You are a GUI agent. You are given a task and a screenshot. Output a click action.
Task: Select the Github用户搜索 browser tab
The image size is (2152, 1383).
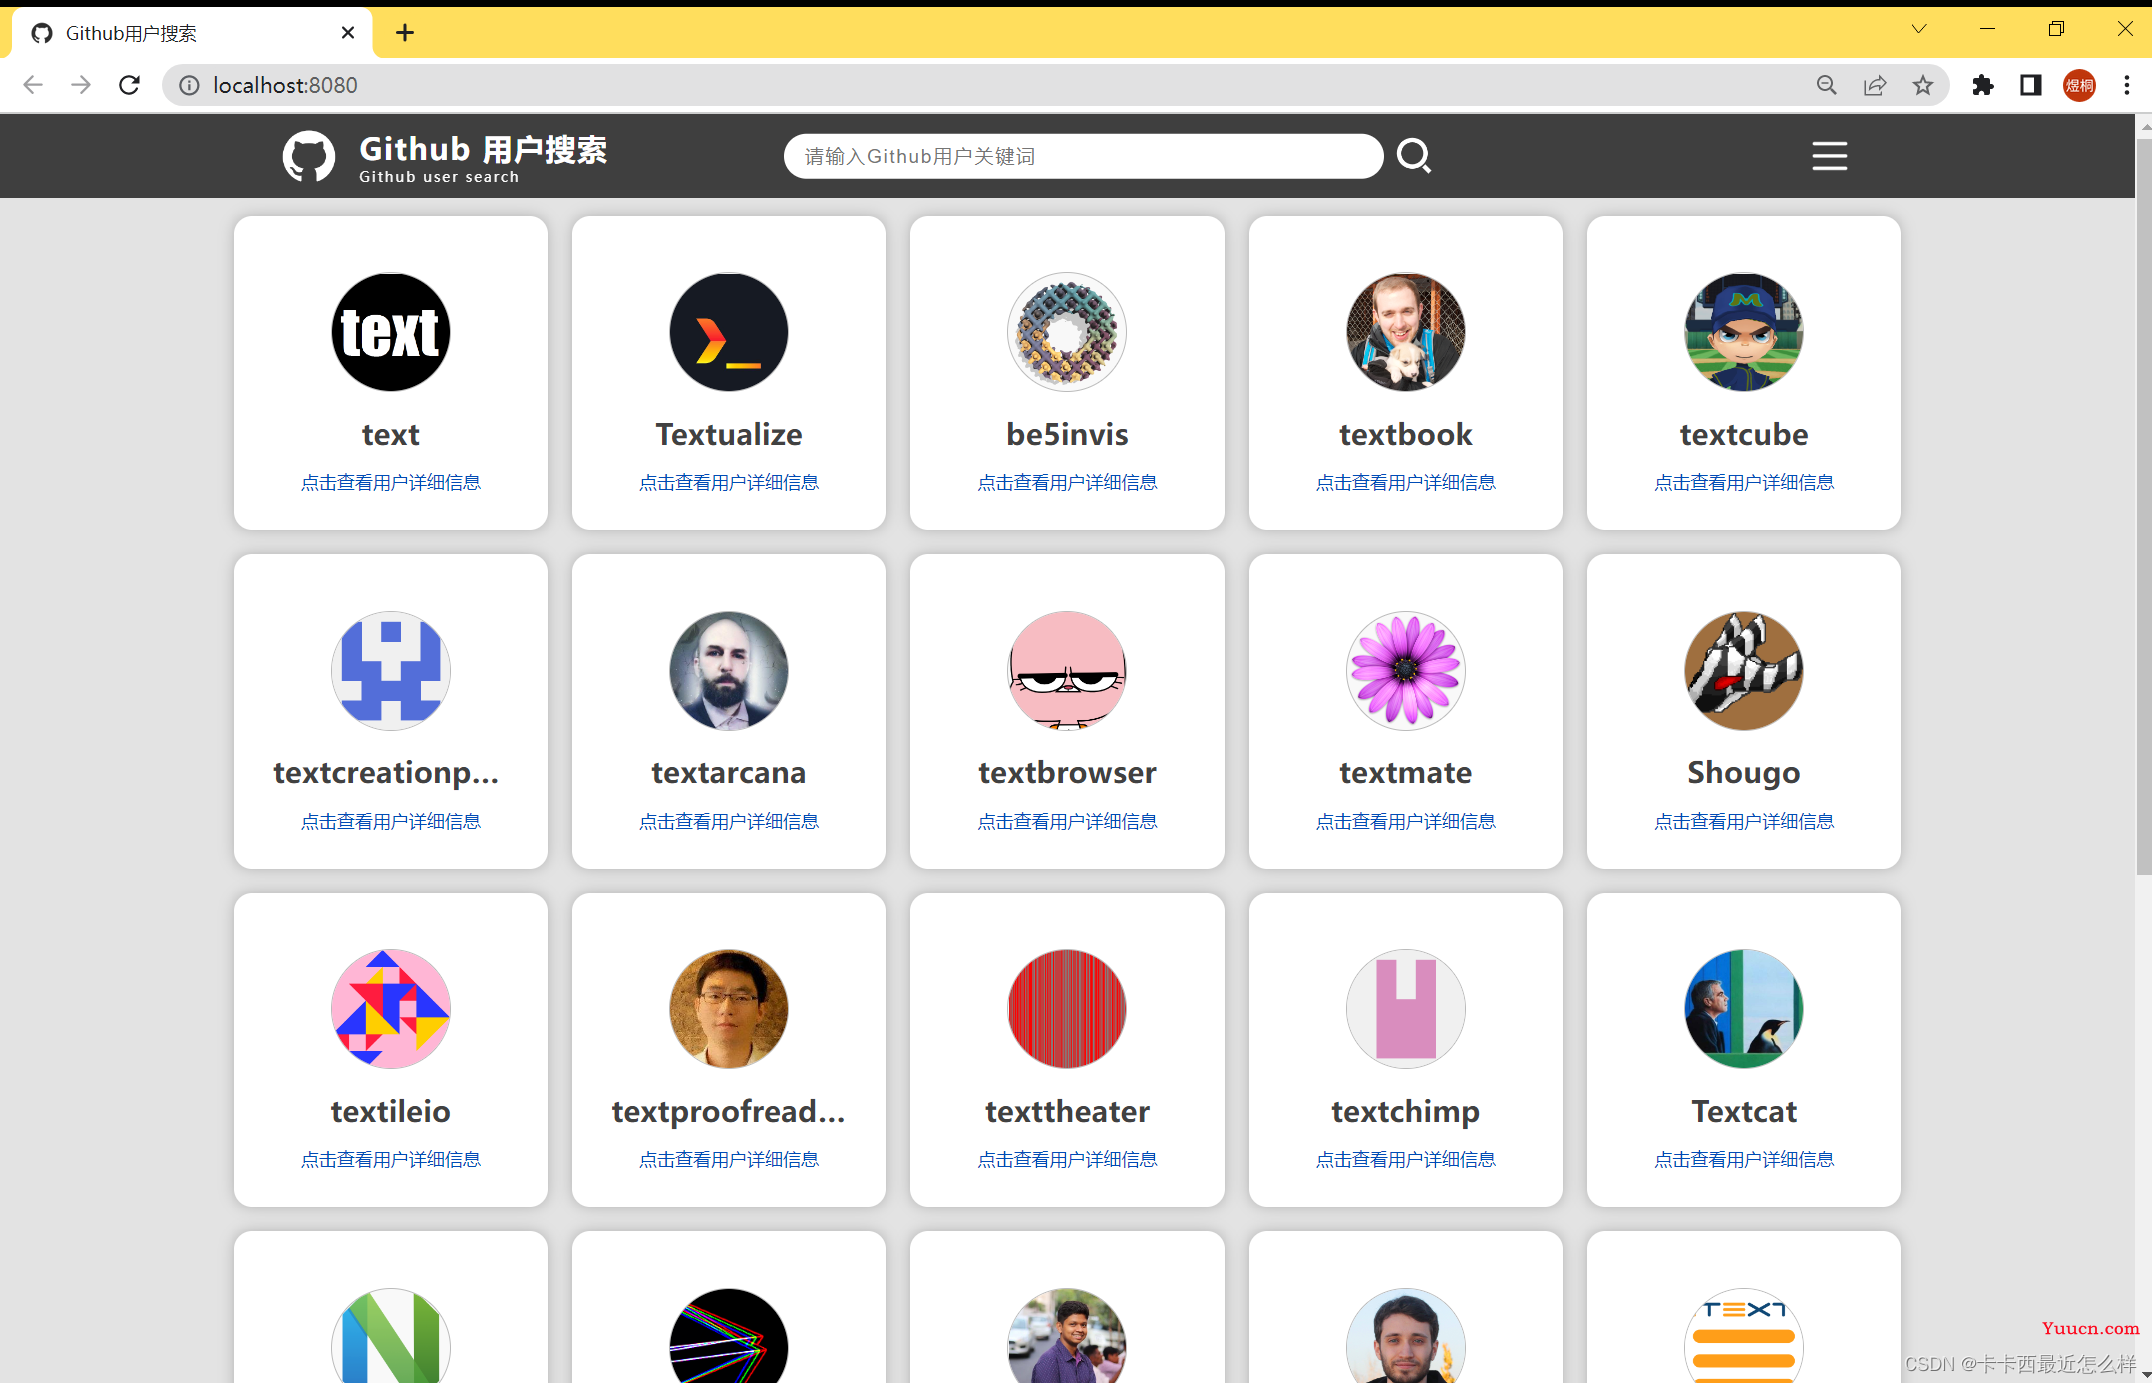tap(192, 33)
